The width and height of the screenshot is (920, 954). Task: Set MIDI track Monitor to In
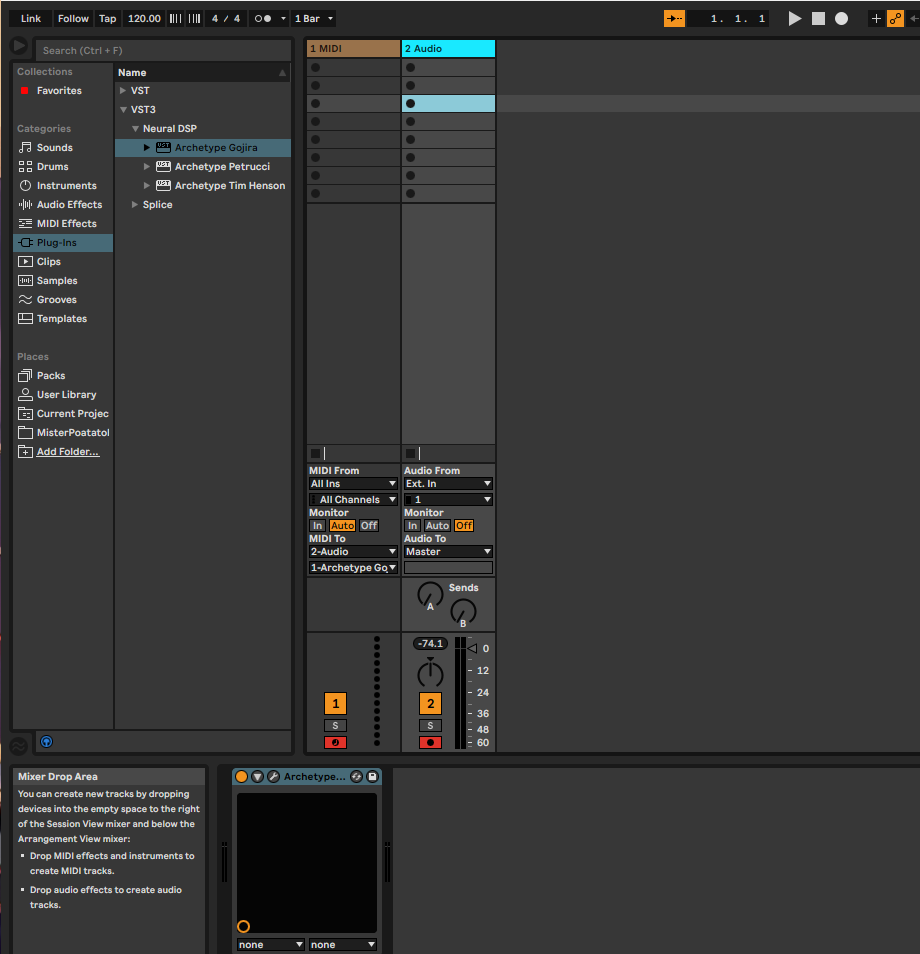point(318,526)
